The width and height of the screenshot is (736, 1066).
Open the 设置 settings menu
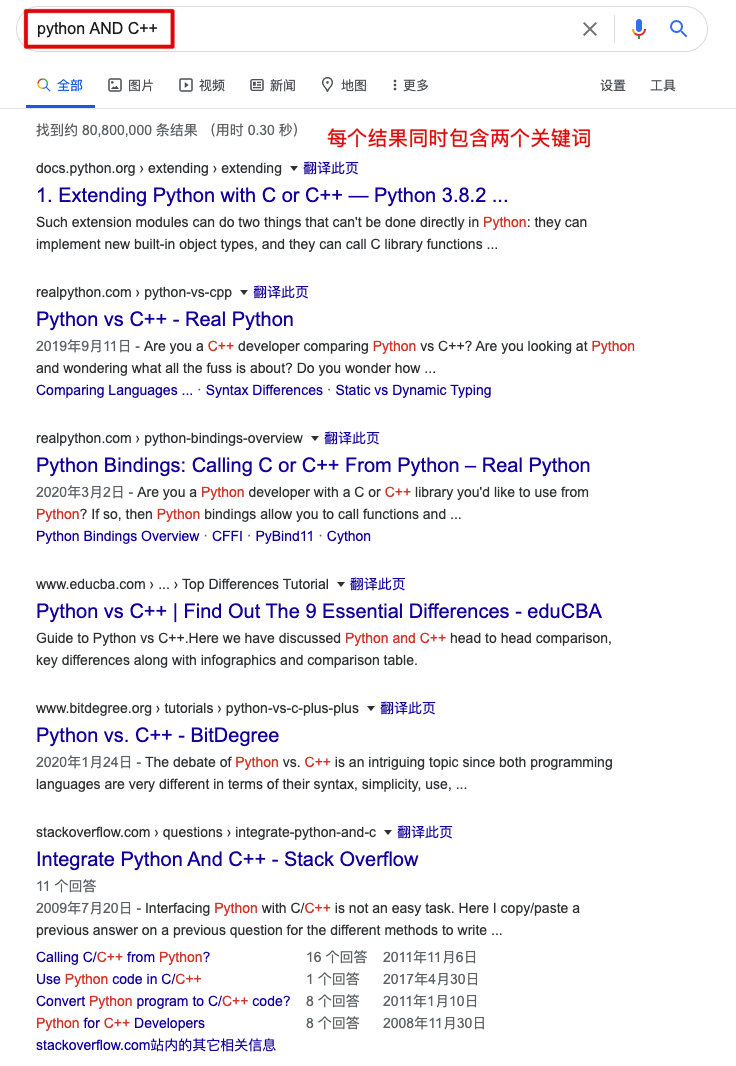tap(613, 86)
